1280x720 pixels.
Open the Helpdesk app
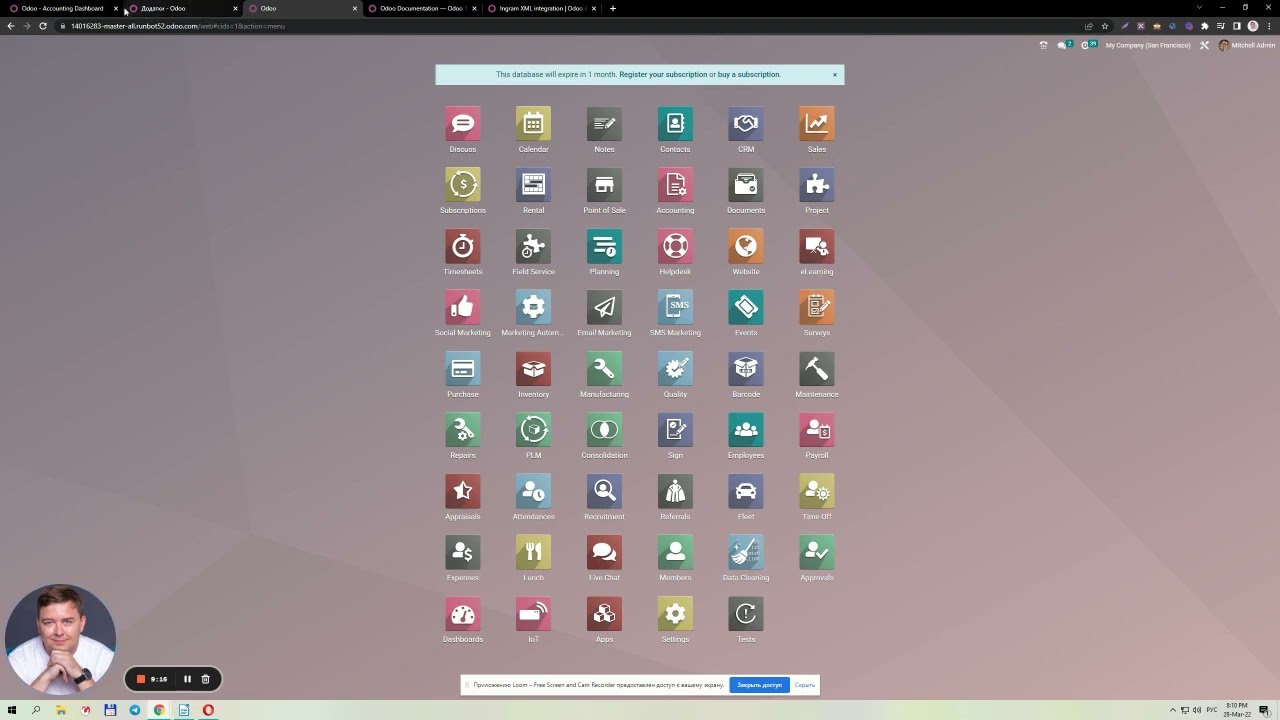pyautogui.click(x=675, y=246)
